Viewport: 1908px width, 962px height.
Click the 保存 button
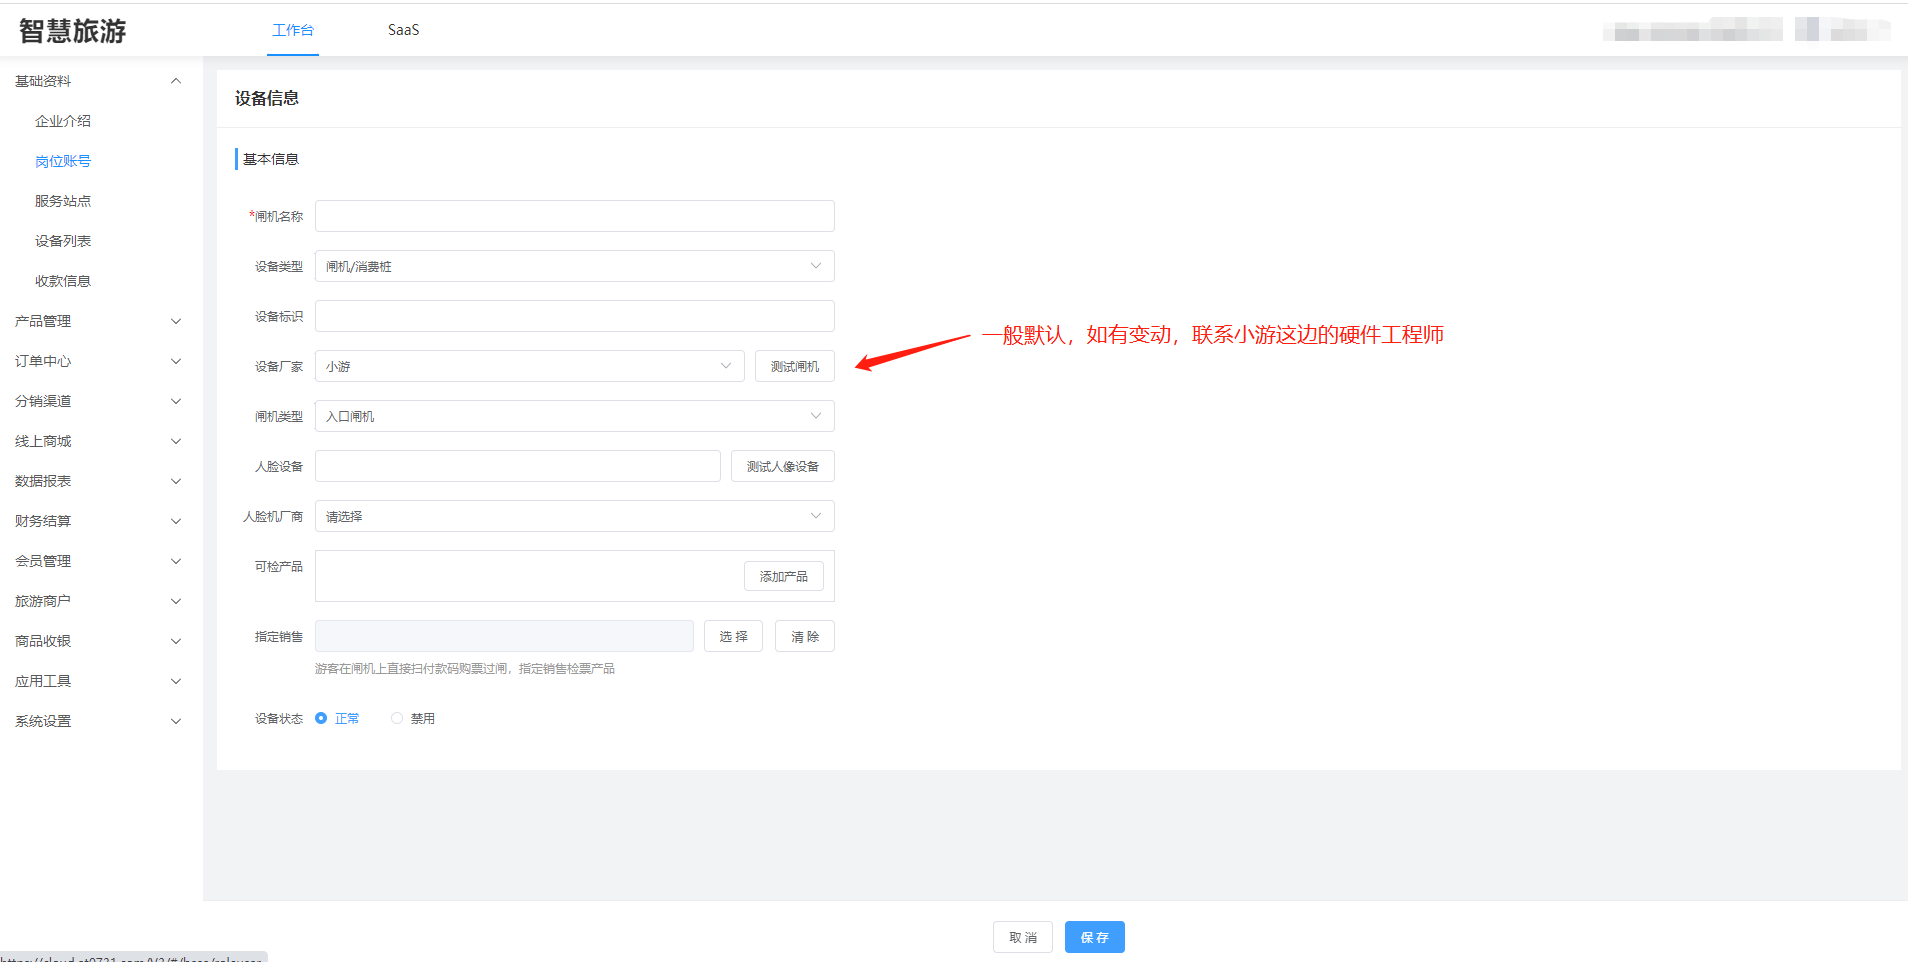(1094, 937)
